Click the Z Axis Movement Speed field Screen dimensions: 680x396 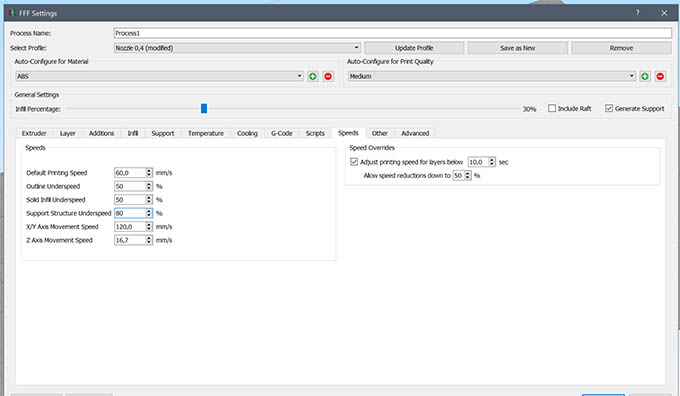click(x=130, y=240)
